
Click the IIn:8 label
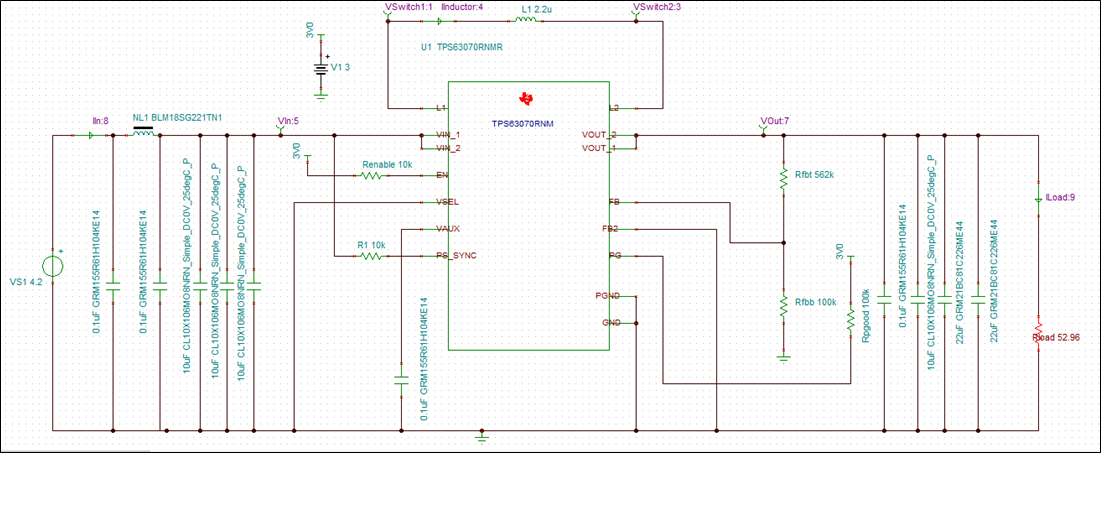(100, 122)
